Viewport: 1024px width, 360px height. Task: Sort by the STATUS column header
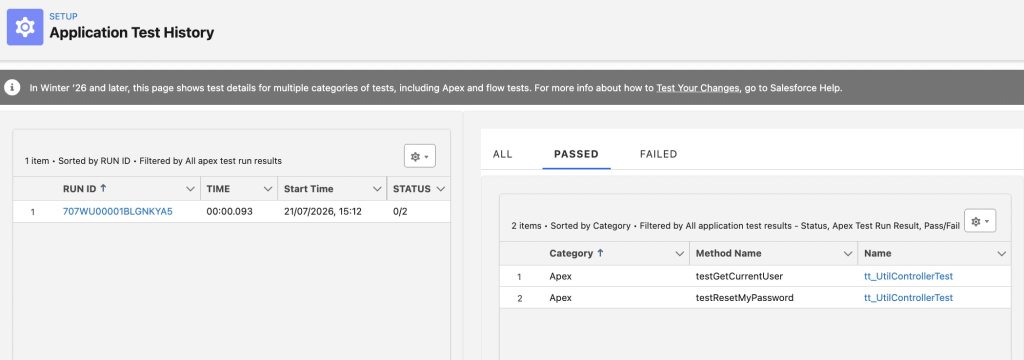[411, 189]
